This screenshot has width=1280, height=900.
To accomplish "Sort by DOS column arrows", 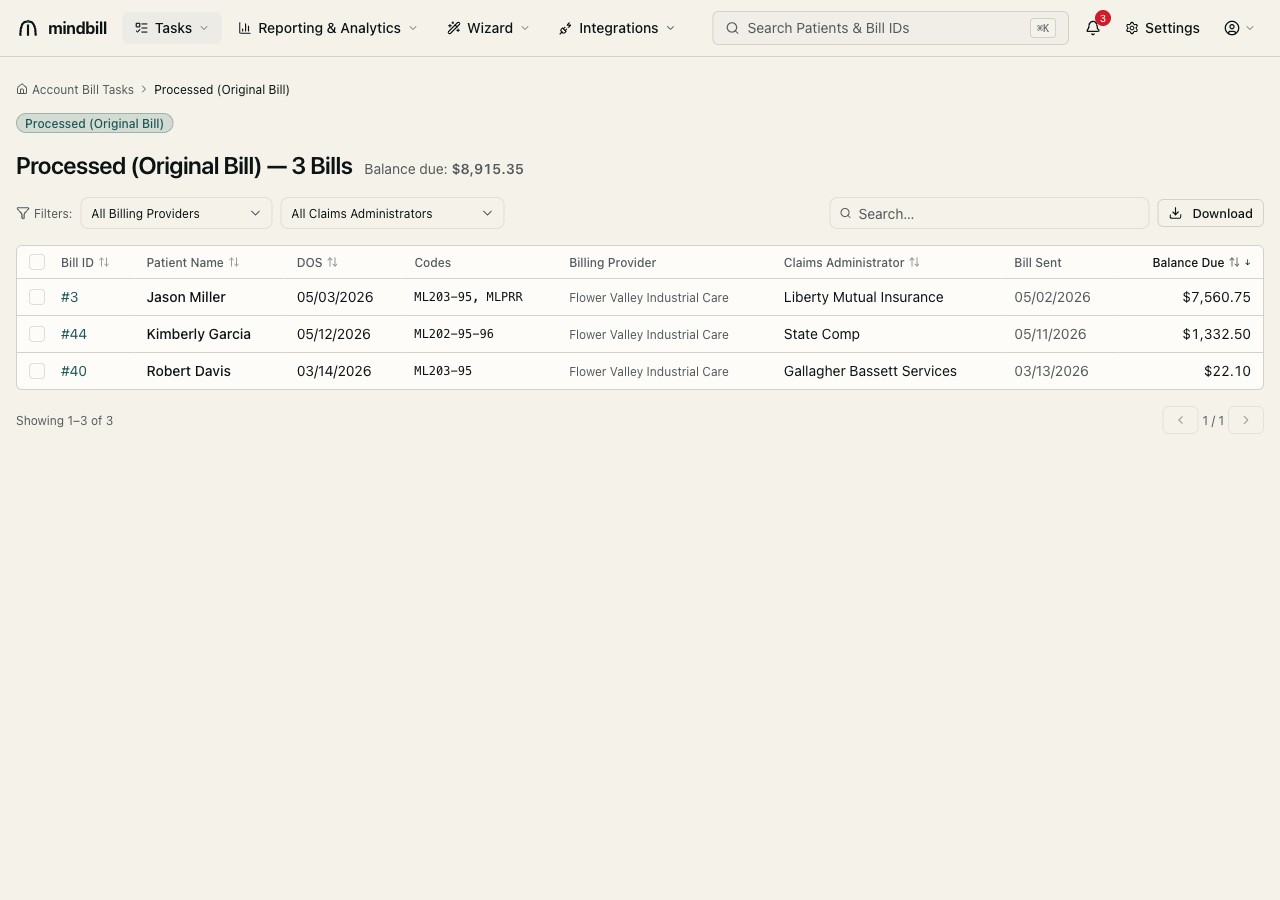I will 333,262.
